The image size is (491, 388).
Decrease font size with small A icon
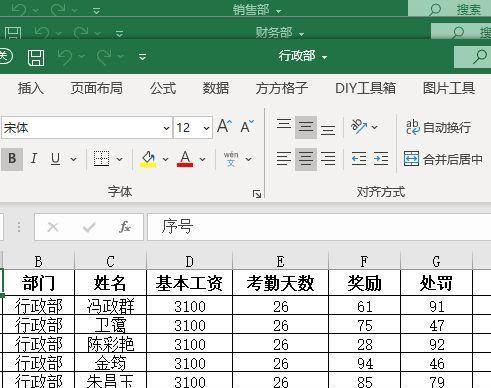point(247,127)
